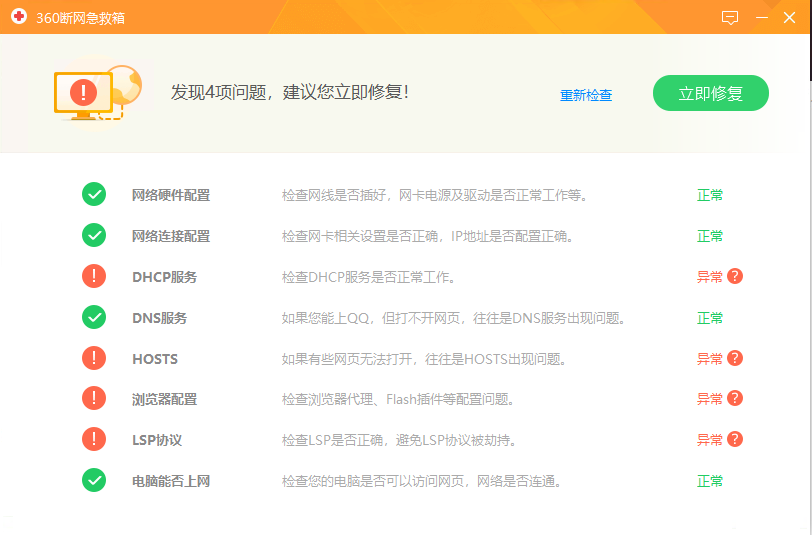Click the red warning icon for LSP协议
The width and height of the screenshot is (812, 535).
pos(94,439)
